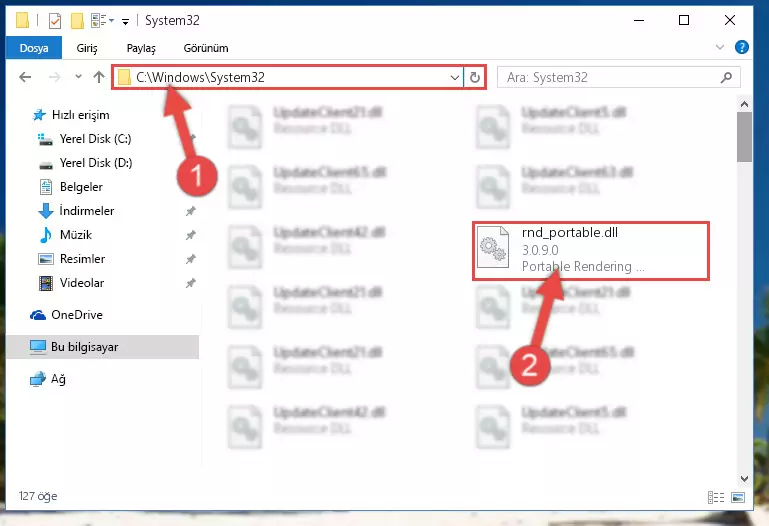
Task: Open the Giriş ribbon tab
Action: click(x=87, y=48)
